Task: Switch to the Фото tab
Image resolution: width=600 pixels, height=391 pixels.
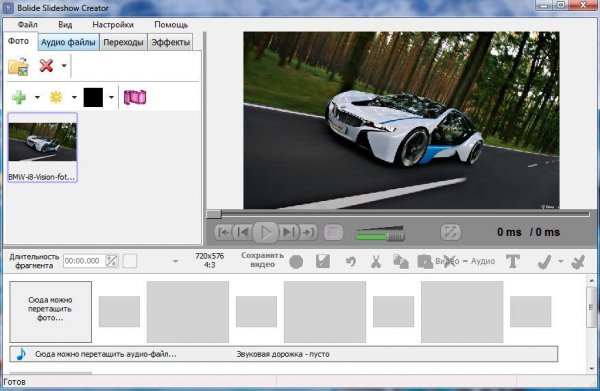Action: point(19,41)
